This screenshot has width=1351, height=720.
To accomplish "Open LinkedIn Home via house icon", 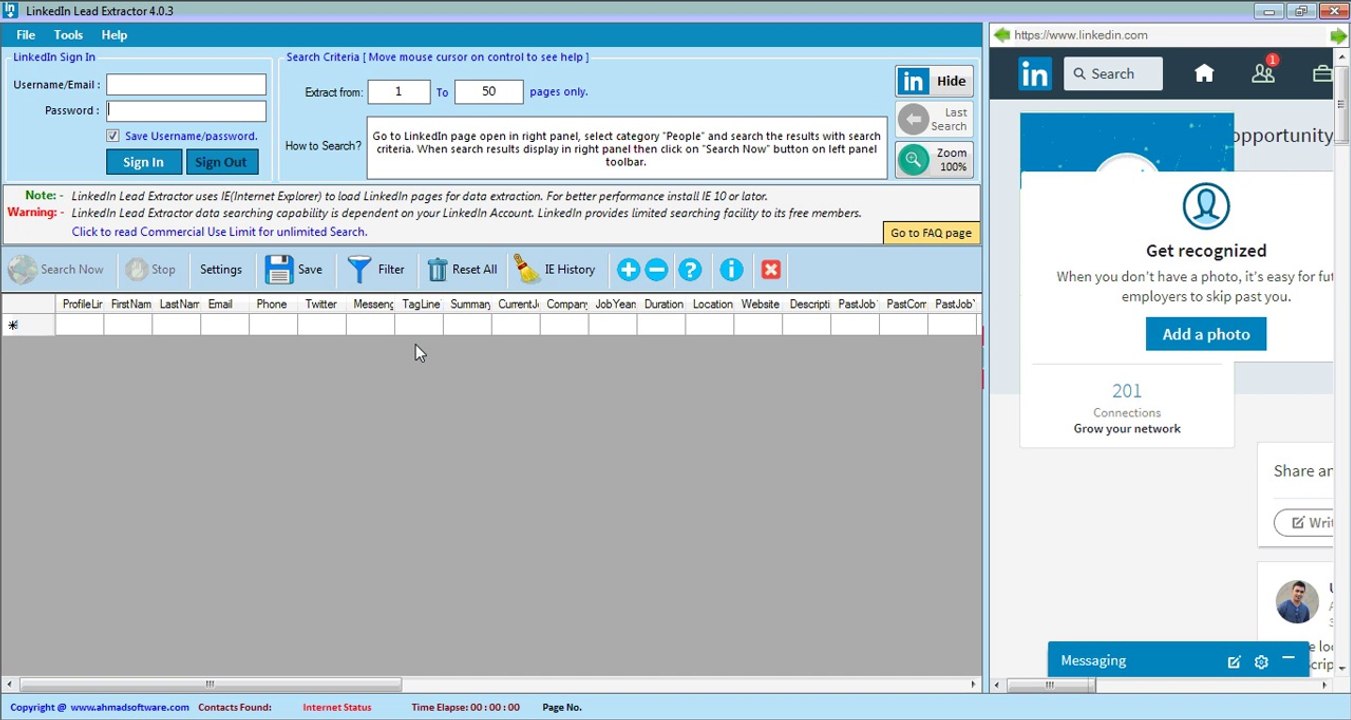I will pyautogui.click(x=1204, y=73).
